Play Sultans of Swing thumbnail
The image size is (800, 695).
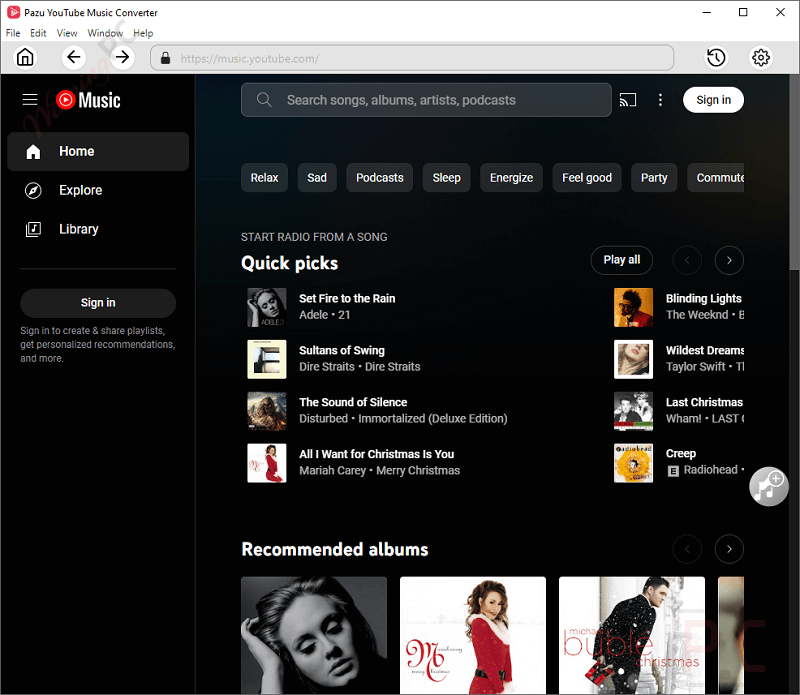(x=267, y=359)
